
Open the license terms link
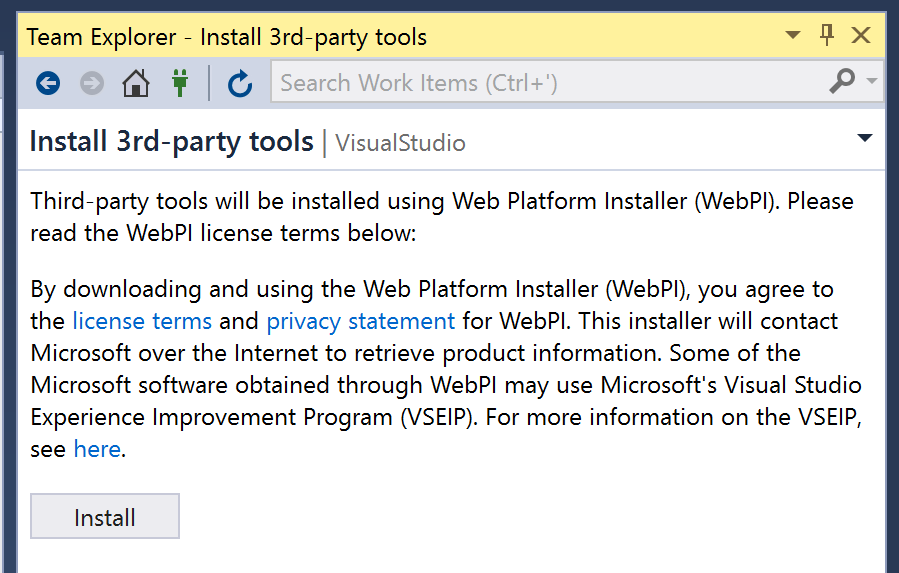pyautogui.click(x=142, y=322)
